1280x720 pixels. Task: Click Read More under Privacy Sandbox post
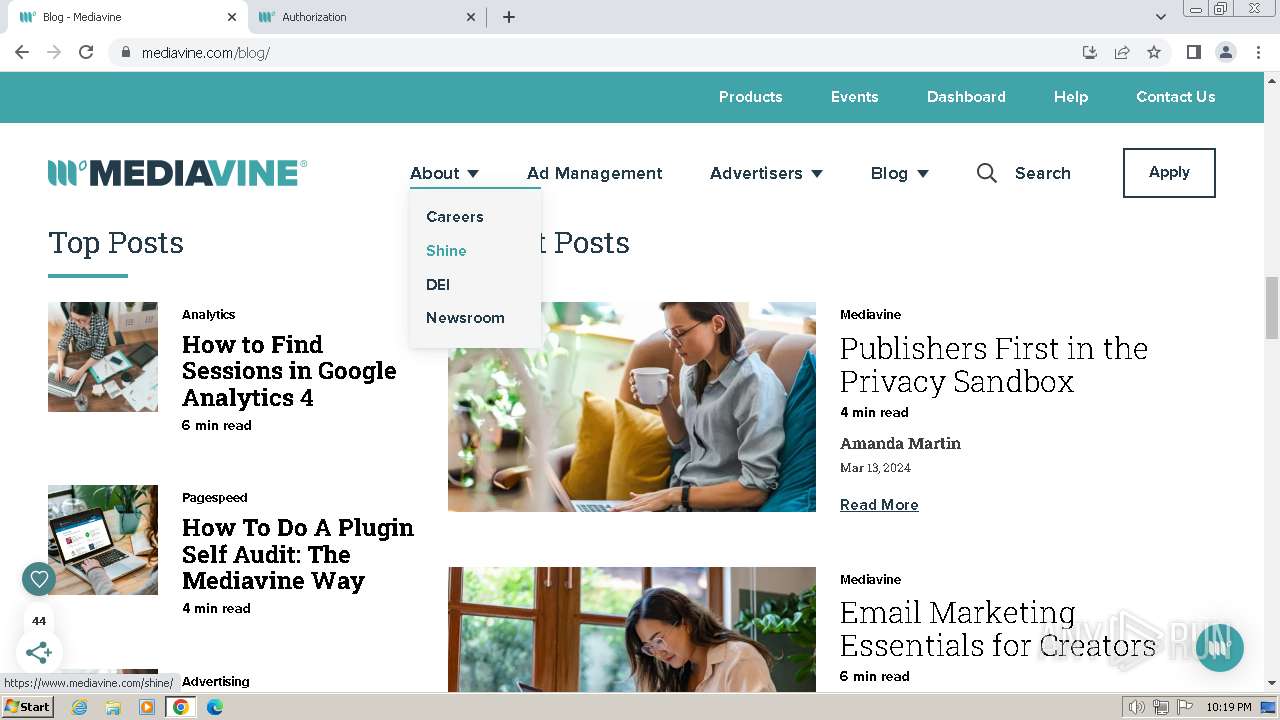[879, 505]
